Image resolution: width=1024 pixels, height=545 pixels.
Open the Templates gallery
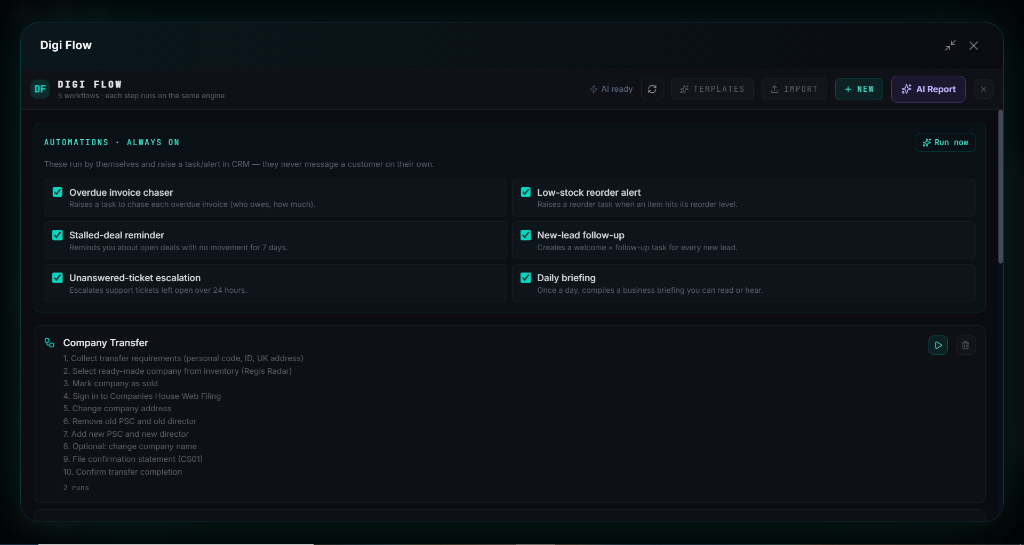712,89
